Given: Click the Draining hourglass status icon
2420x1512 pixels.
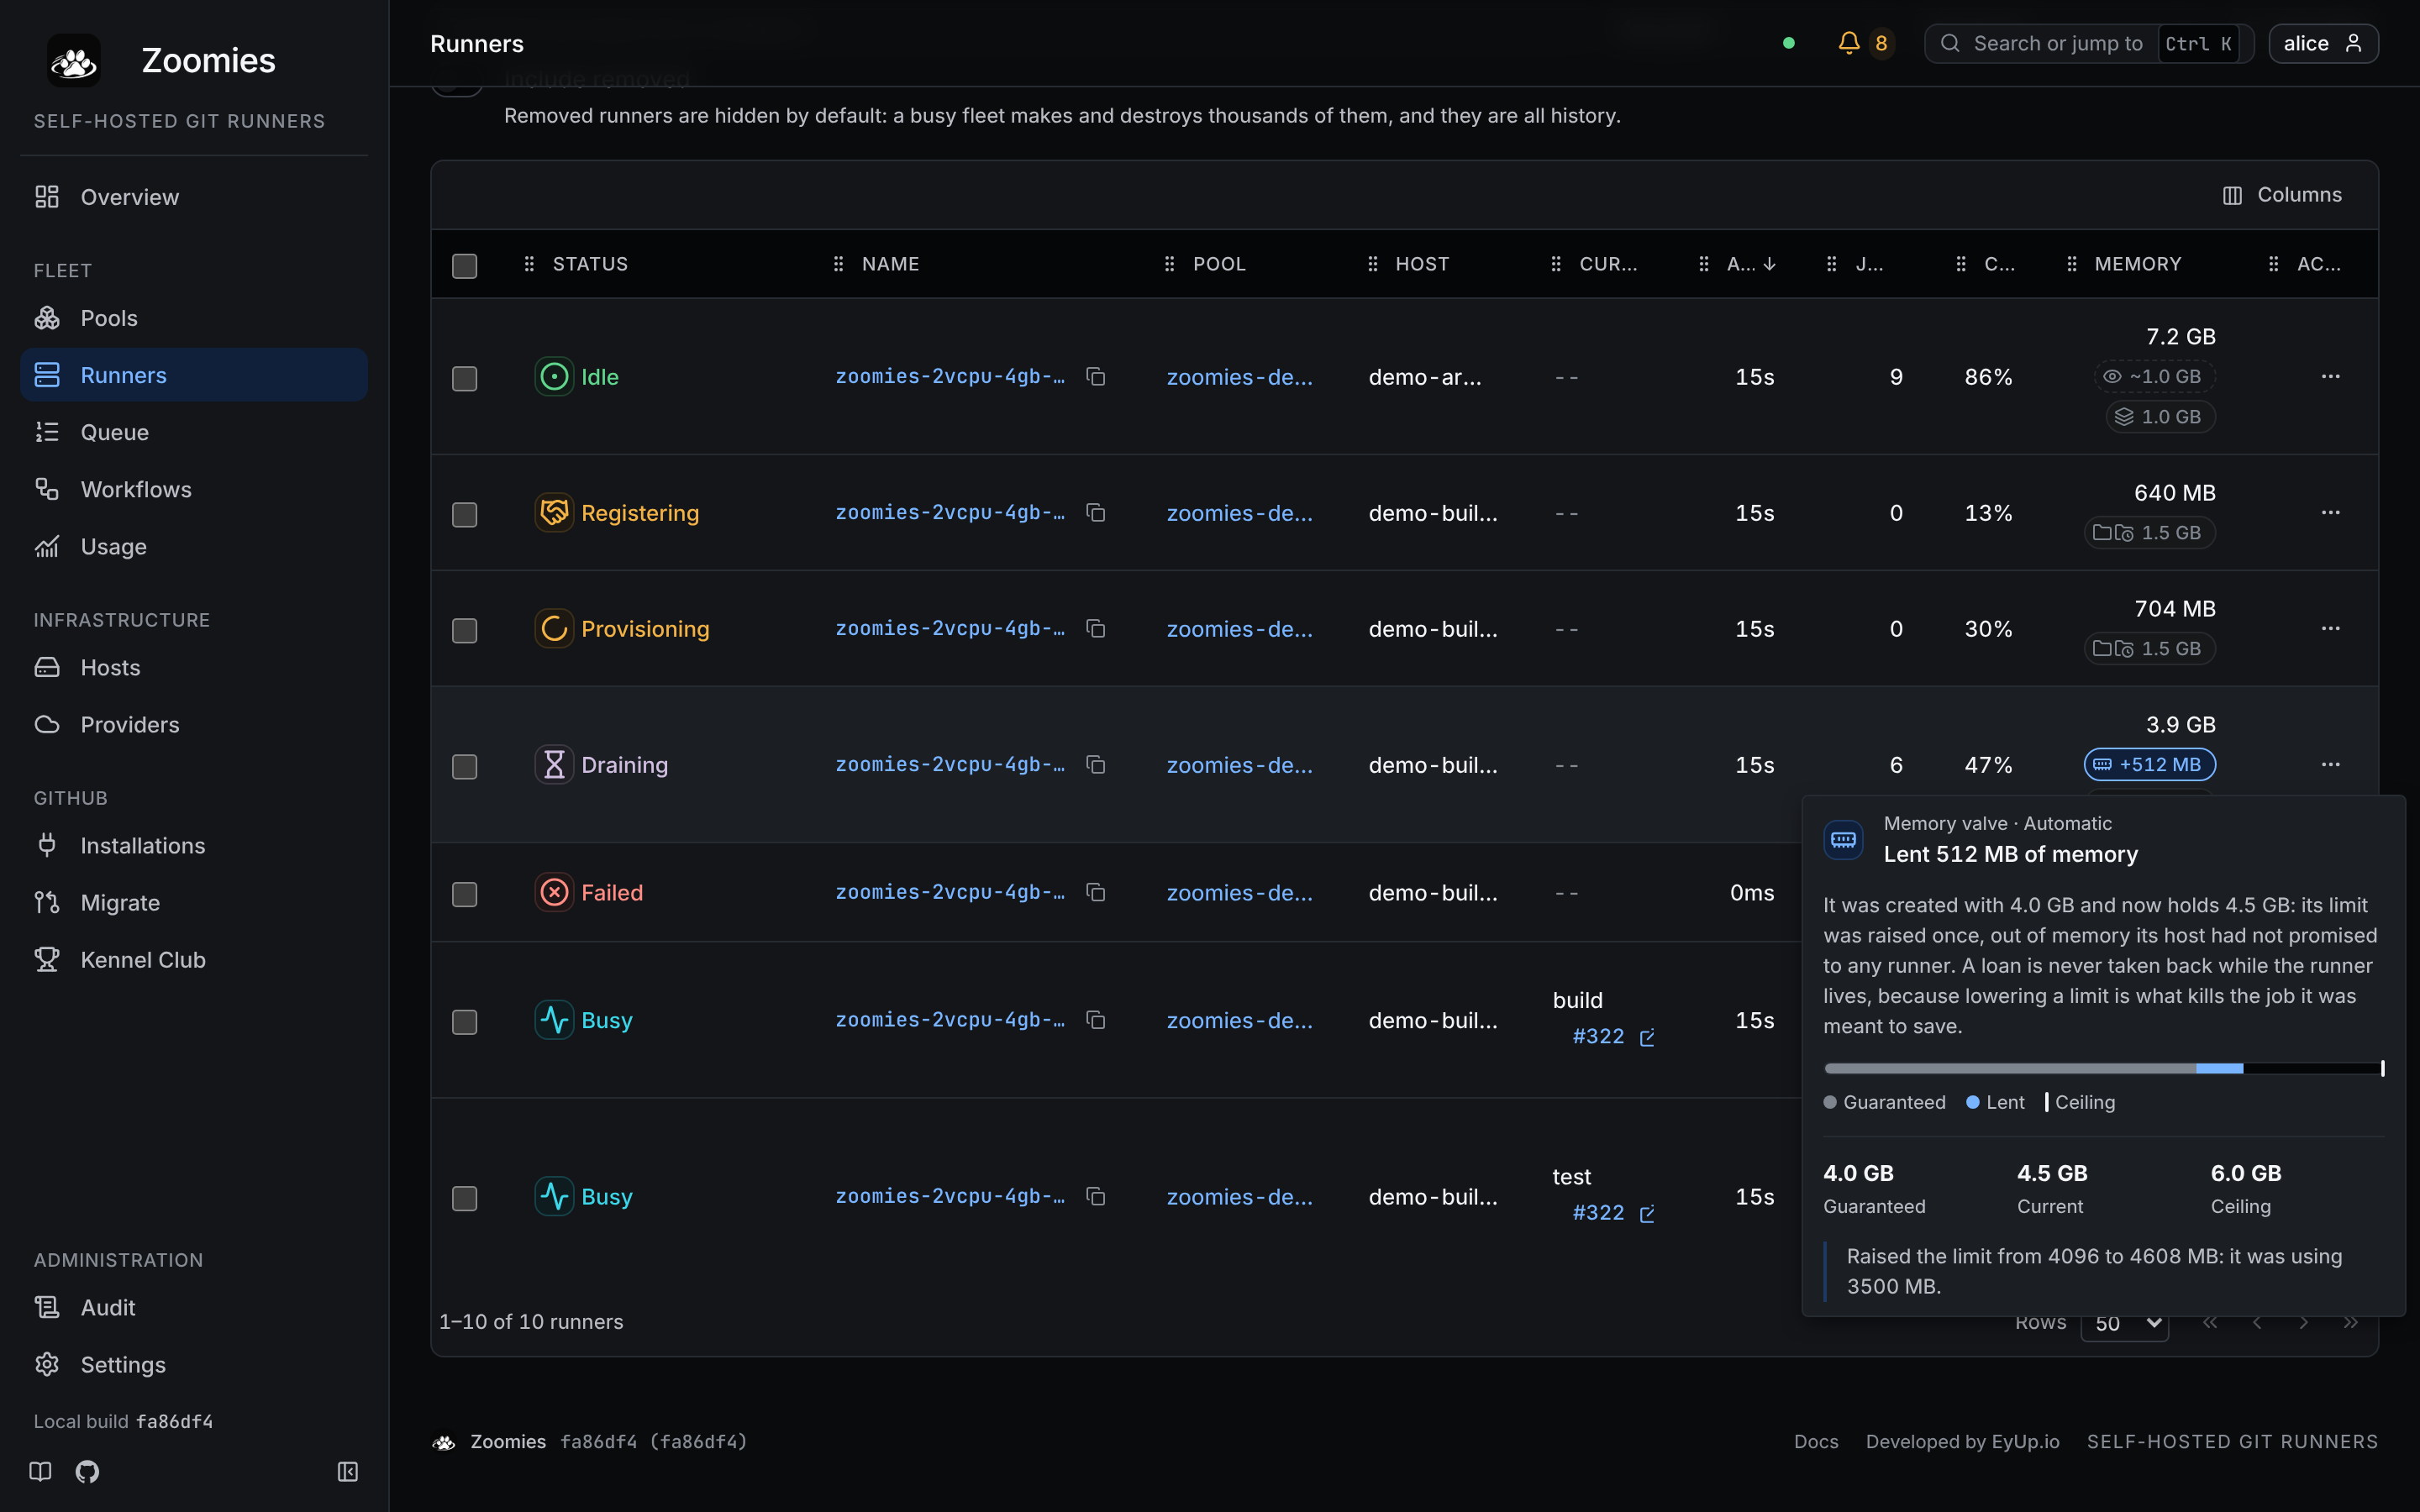Looking at the screenshot, I should coord(554,765).
